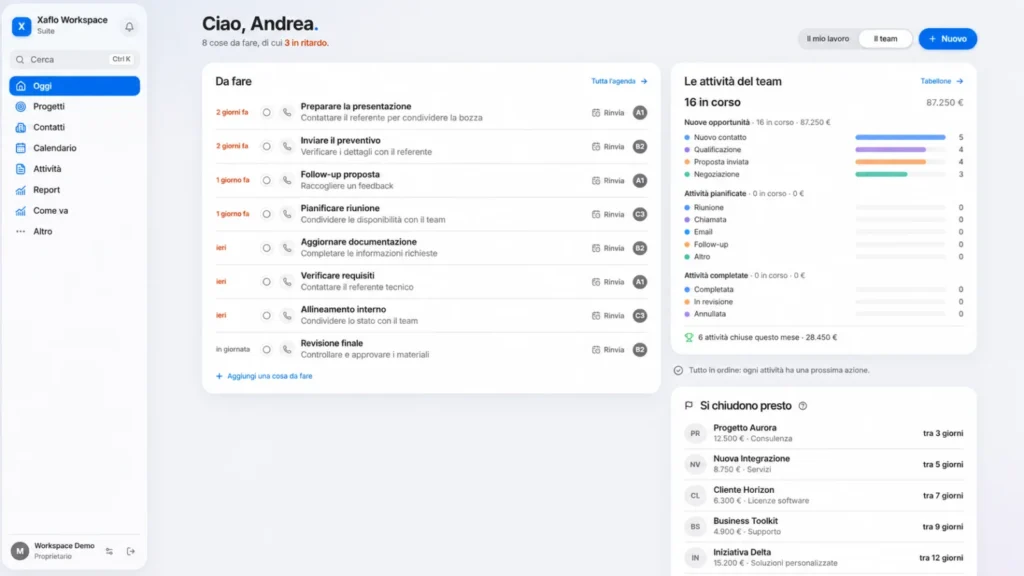Open the Cliente Horizon deal row
The image size is (1024, 576).
(x=824, y=496)
